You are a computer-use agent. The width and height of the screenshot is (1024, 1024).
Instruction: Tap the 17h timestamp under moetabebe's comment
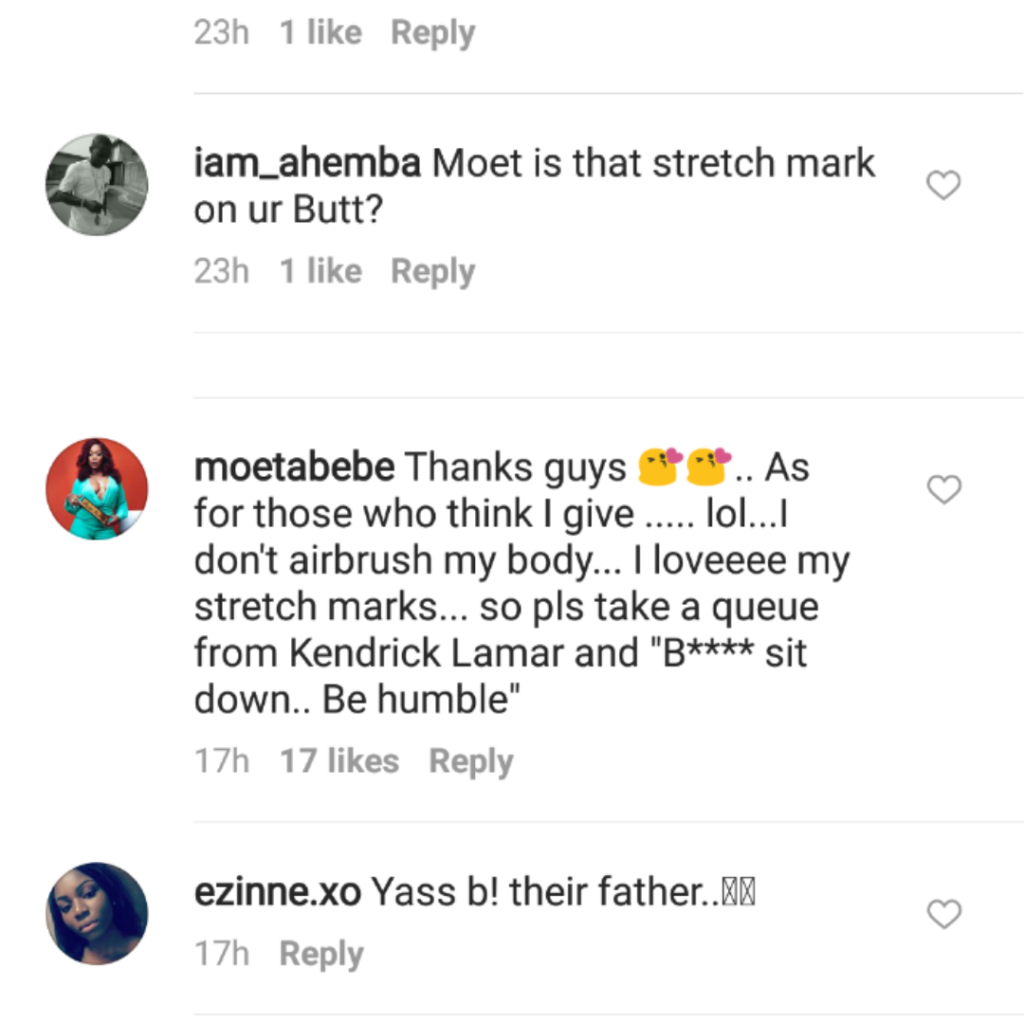[221, 762]
